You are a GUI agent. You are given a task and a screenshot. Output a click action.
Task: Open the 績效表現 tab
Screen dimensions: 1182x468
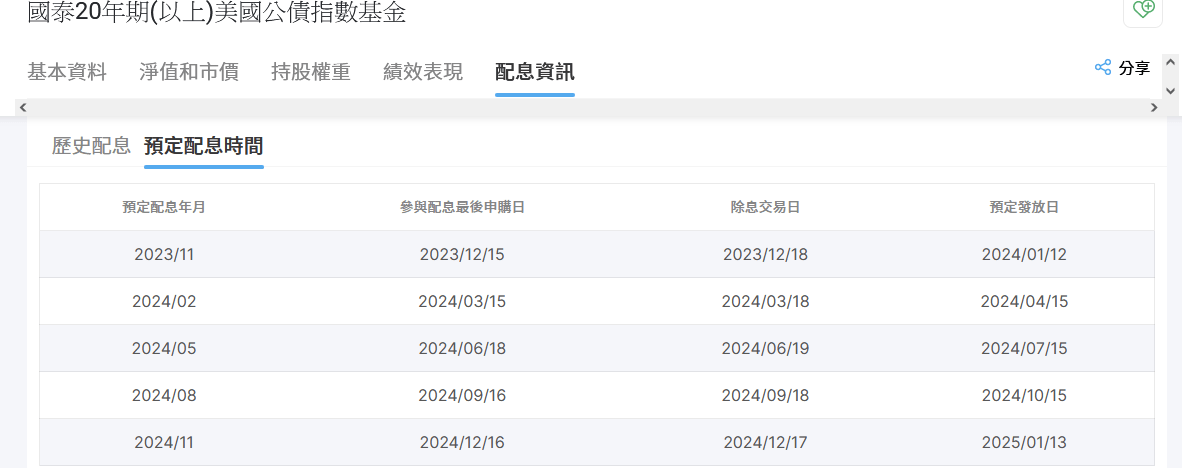tap(423, 72)
